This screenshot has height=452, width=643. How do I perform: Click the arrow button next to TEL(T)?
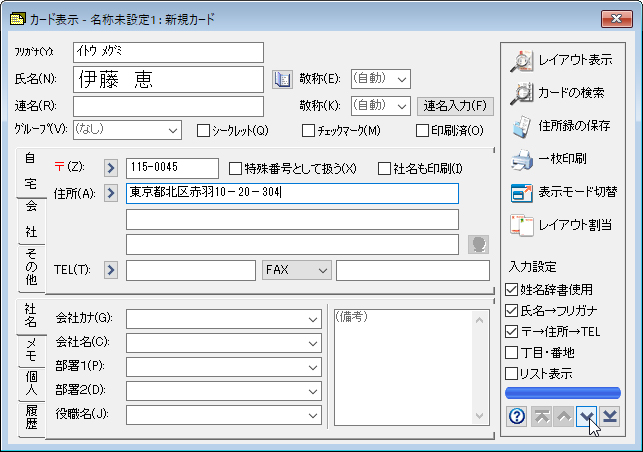coord(111,270)
